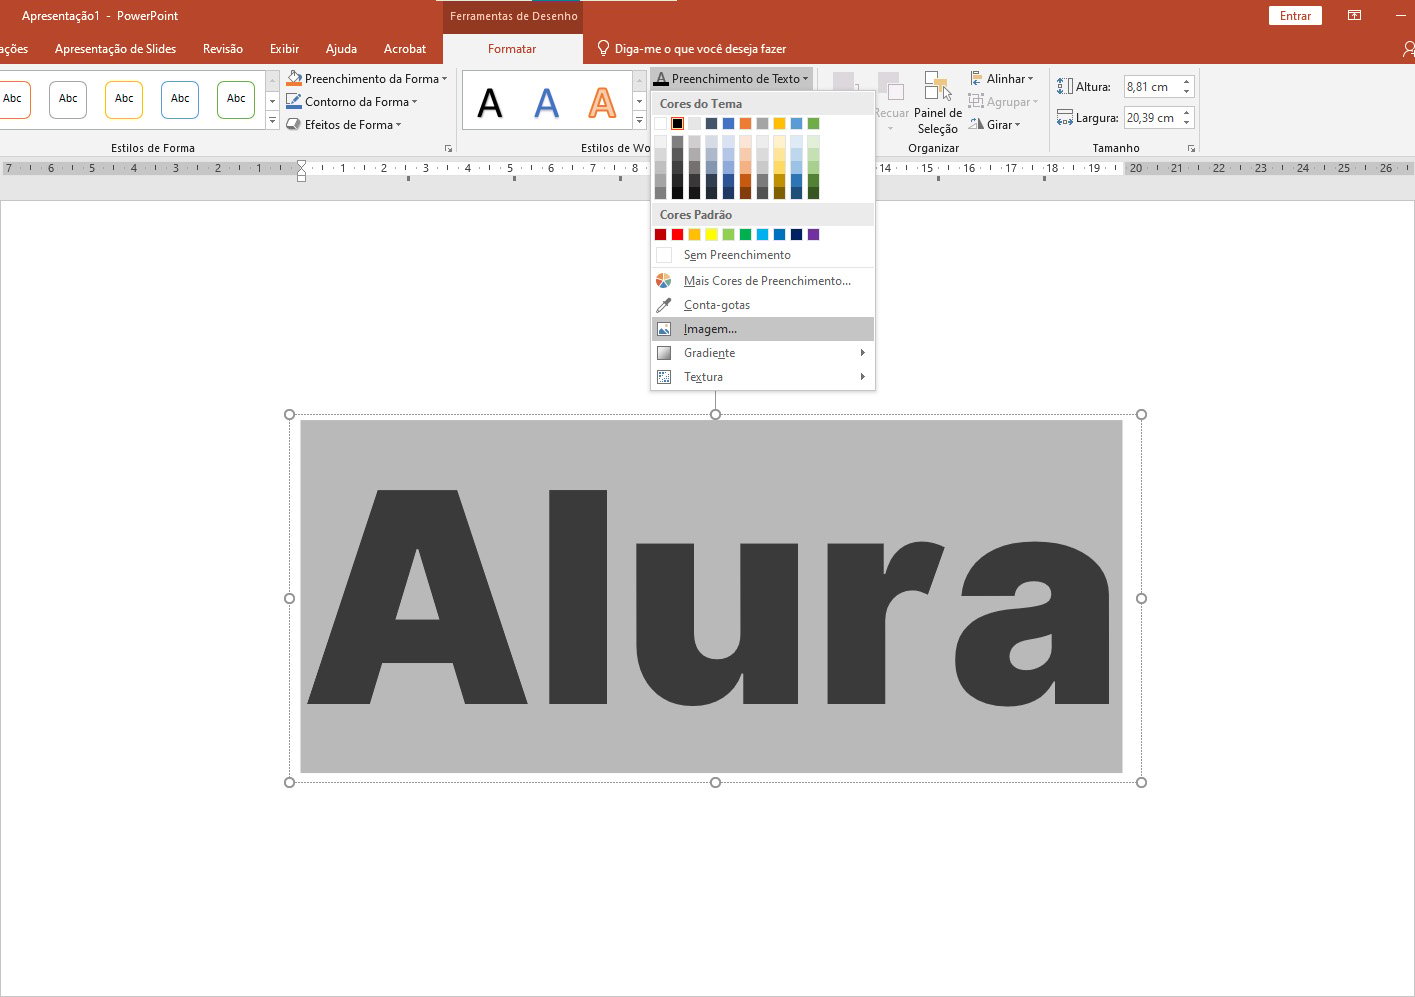Open the ribbon display options icon in title bar

[x=1354, y=15]
